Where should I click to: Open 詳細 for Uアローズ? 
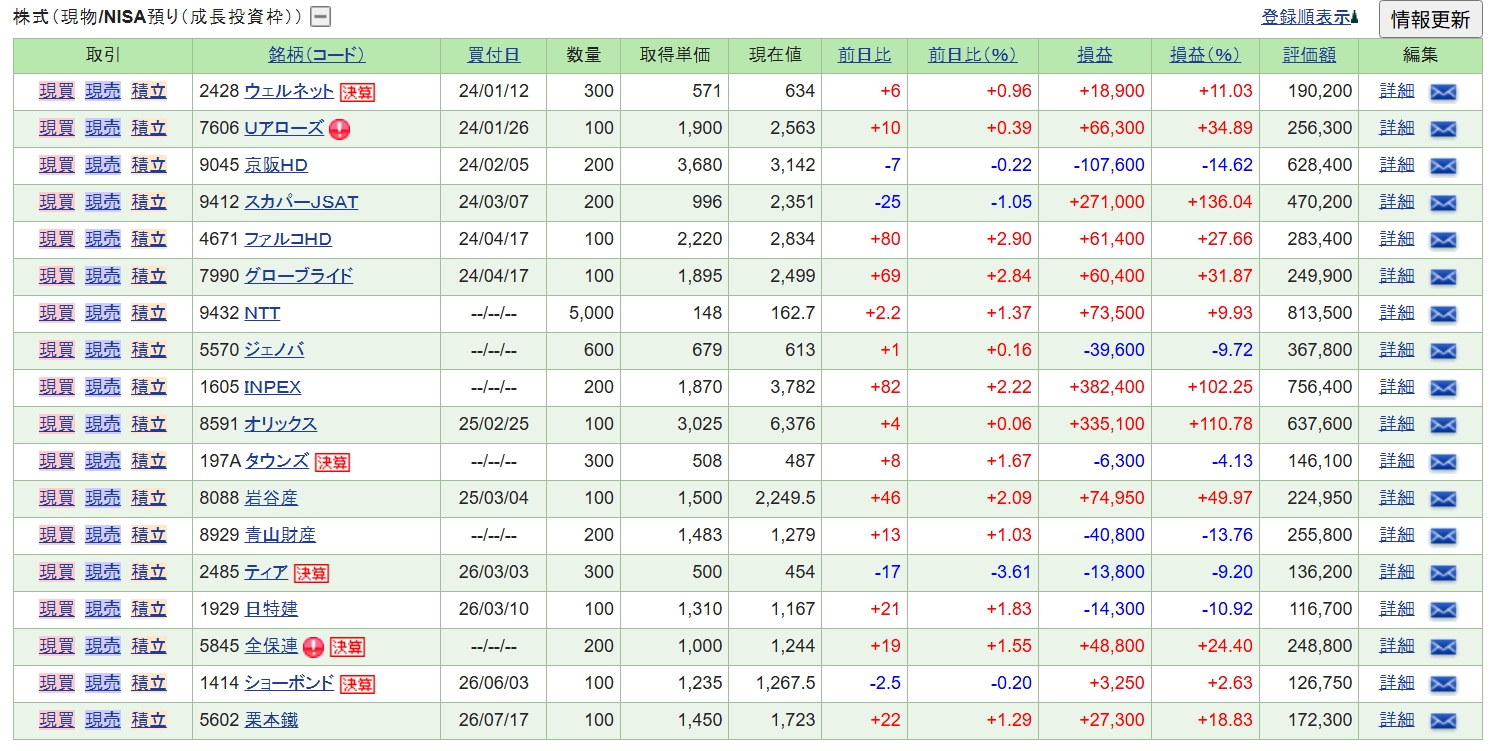[x=1397, y=128]
